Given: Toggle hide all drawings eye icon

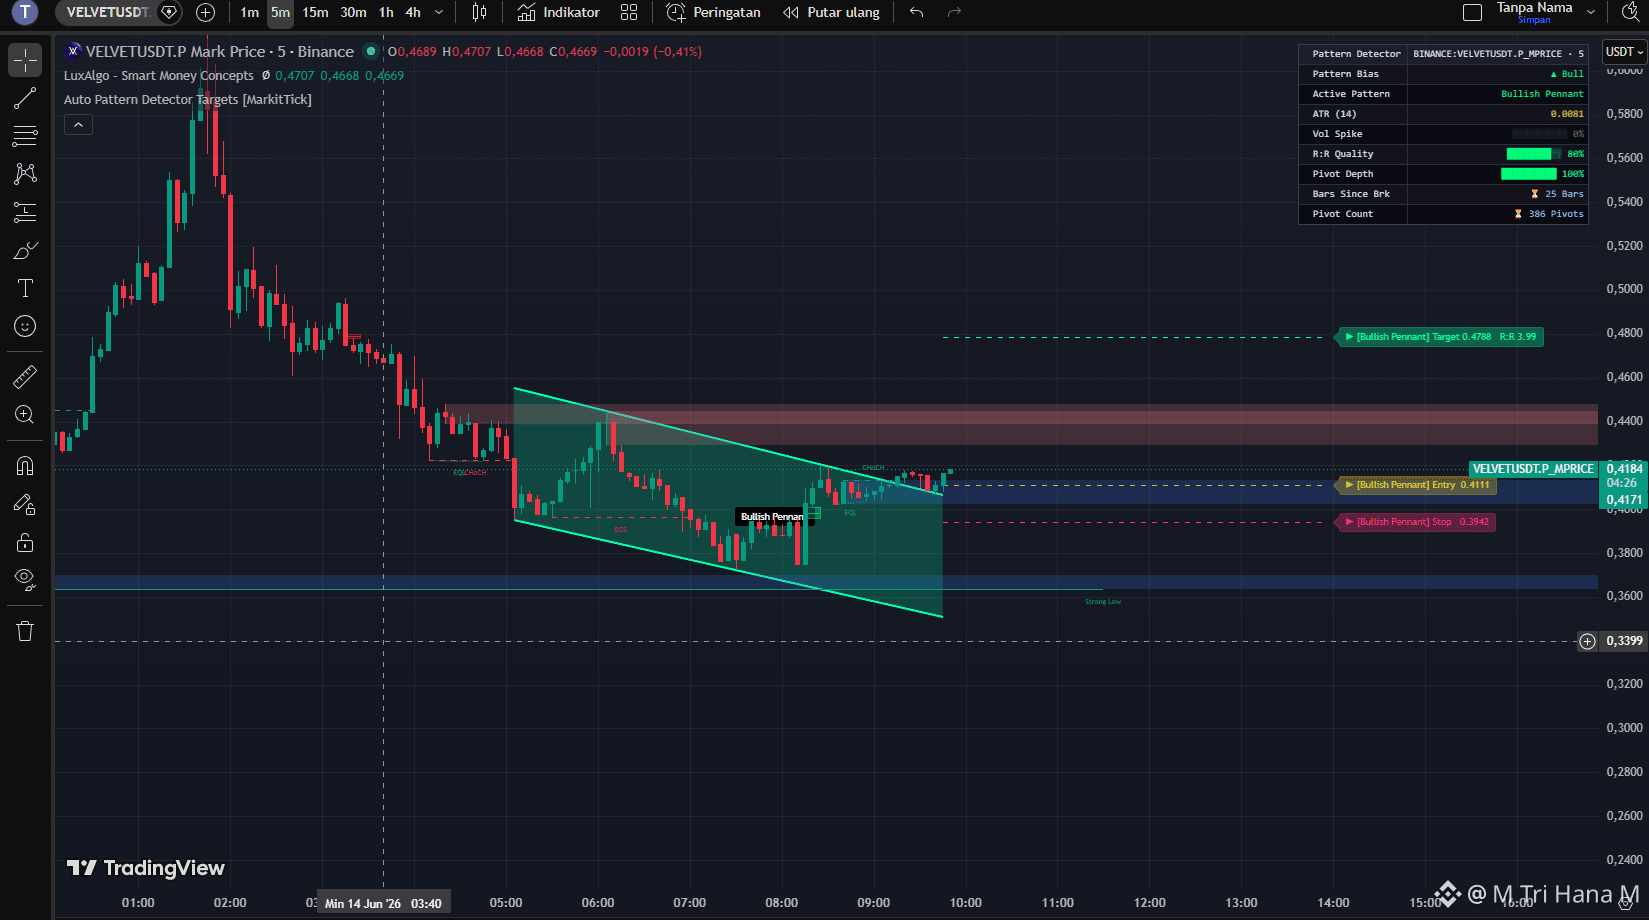Looking at the screenshot, I should point(25,580).
